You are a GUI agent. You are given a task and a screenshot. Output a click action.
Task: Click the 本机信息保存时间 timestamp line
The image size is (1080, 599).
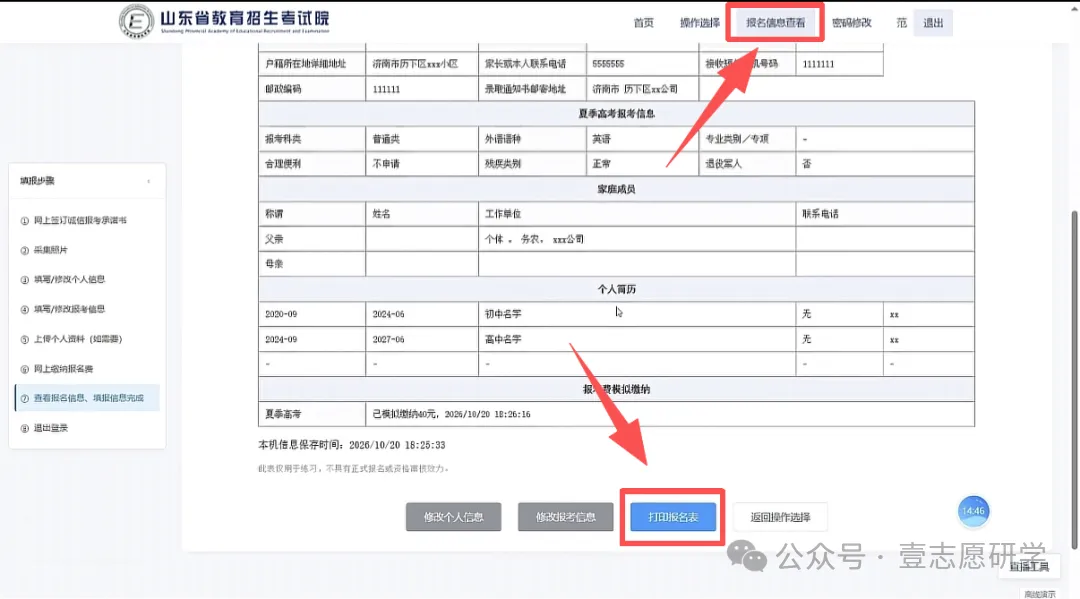351,445
